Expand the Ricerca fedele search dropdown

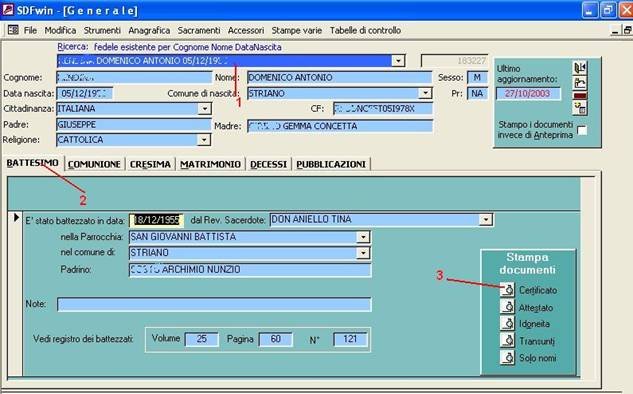click(398, 61)
